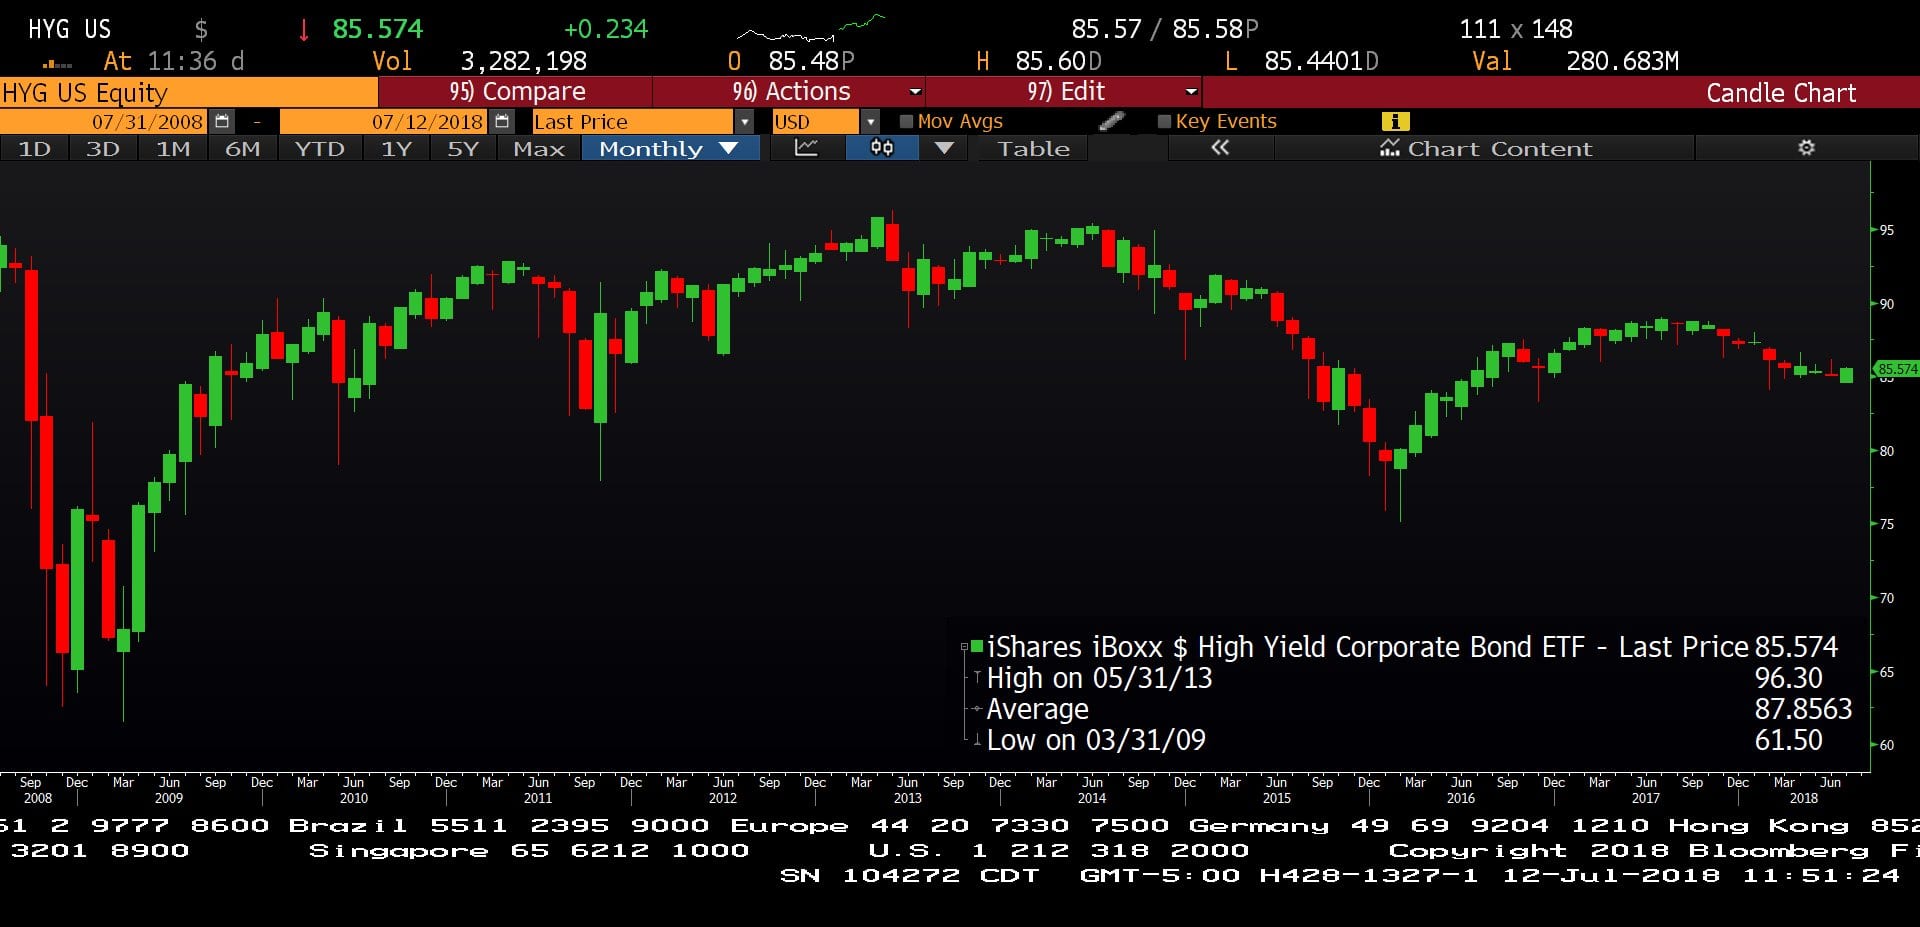Click the High on 05/31/13 legend row
This screenshot has height=927, width=1920.
click(1404, 678)
